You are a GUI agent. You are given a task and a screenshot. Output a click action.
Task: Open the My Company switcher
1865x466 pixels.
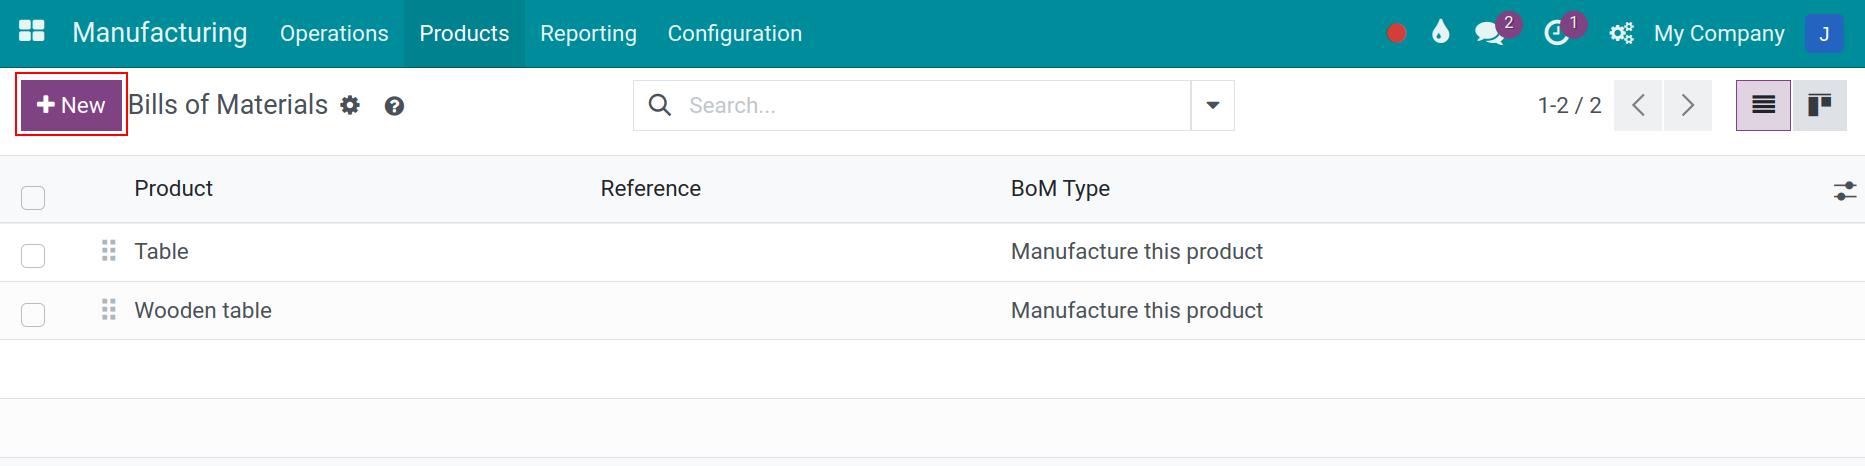coord(1718,33)
